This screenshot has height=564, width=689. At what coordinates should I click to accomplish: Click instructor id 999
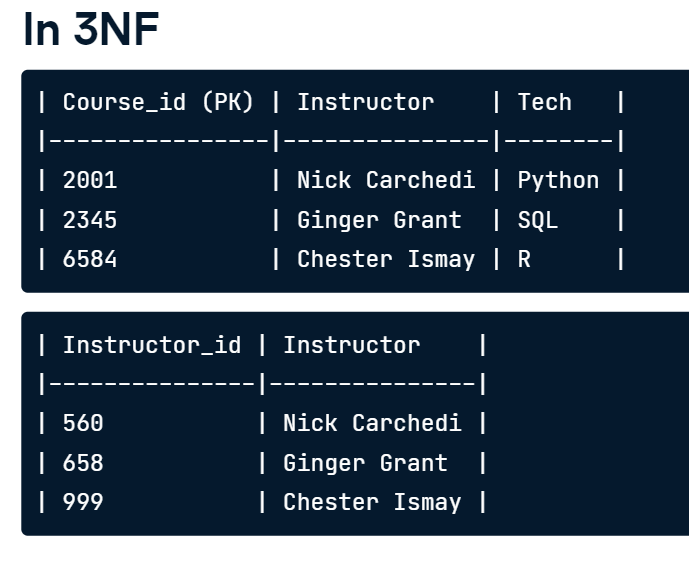click(x=83, y=502)
